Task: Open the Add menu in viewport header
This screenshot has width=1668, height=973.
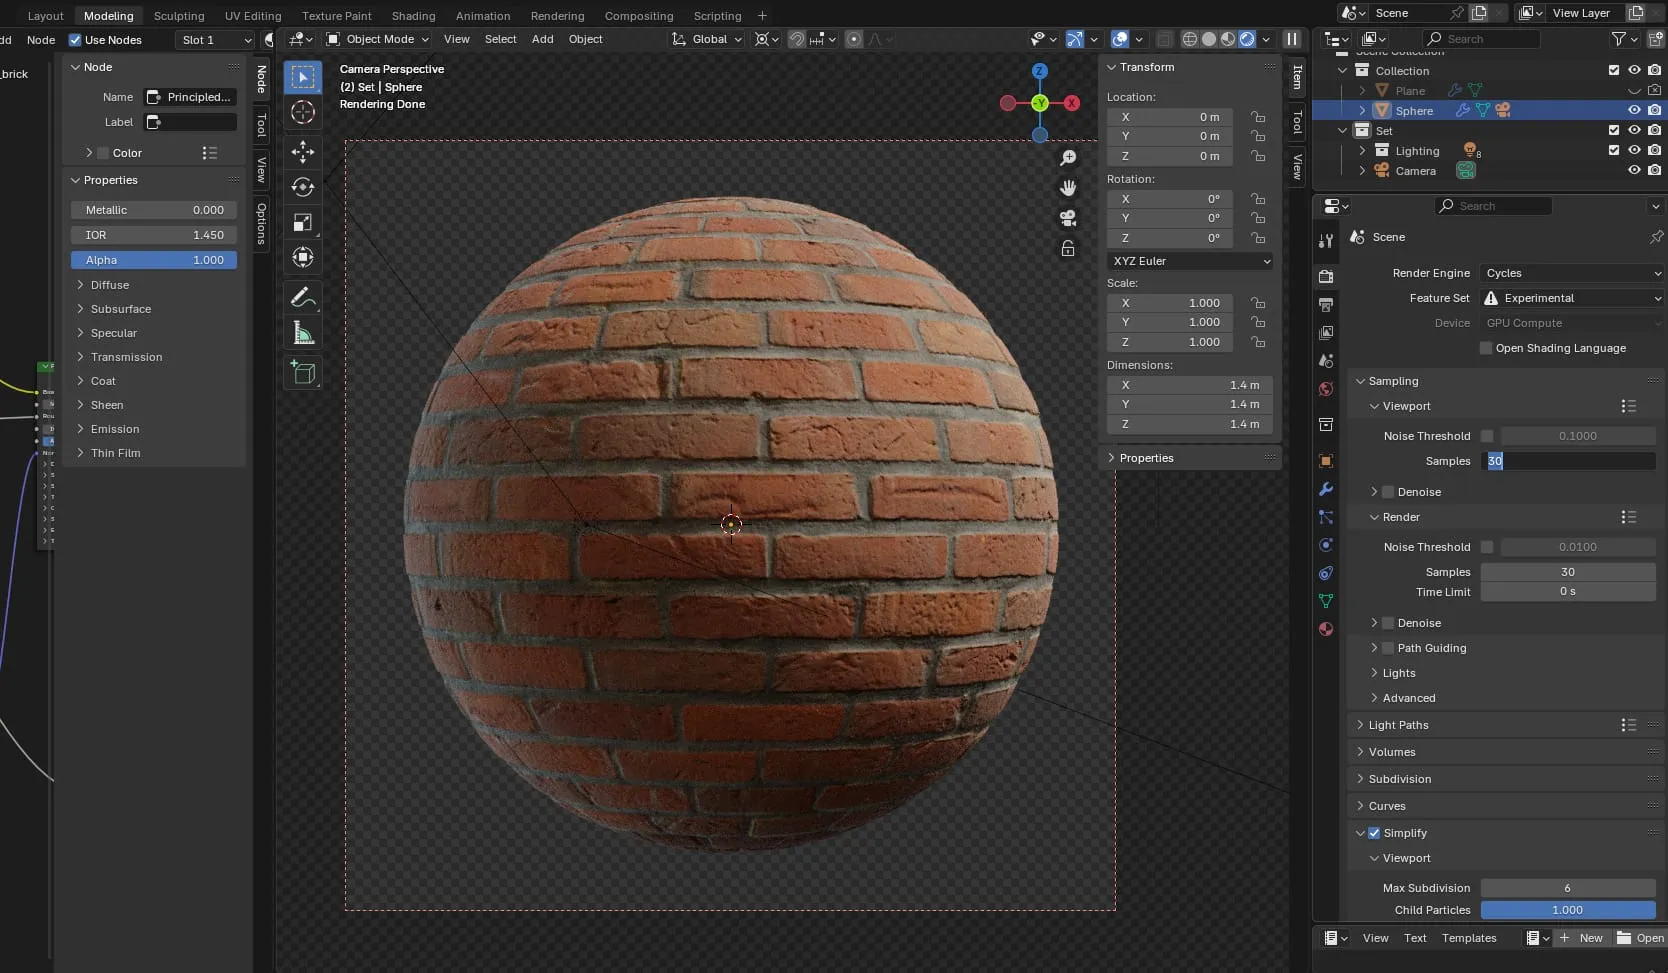Action: pos(542,39)
